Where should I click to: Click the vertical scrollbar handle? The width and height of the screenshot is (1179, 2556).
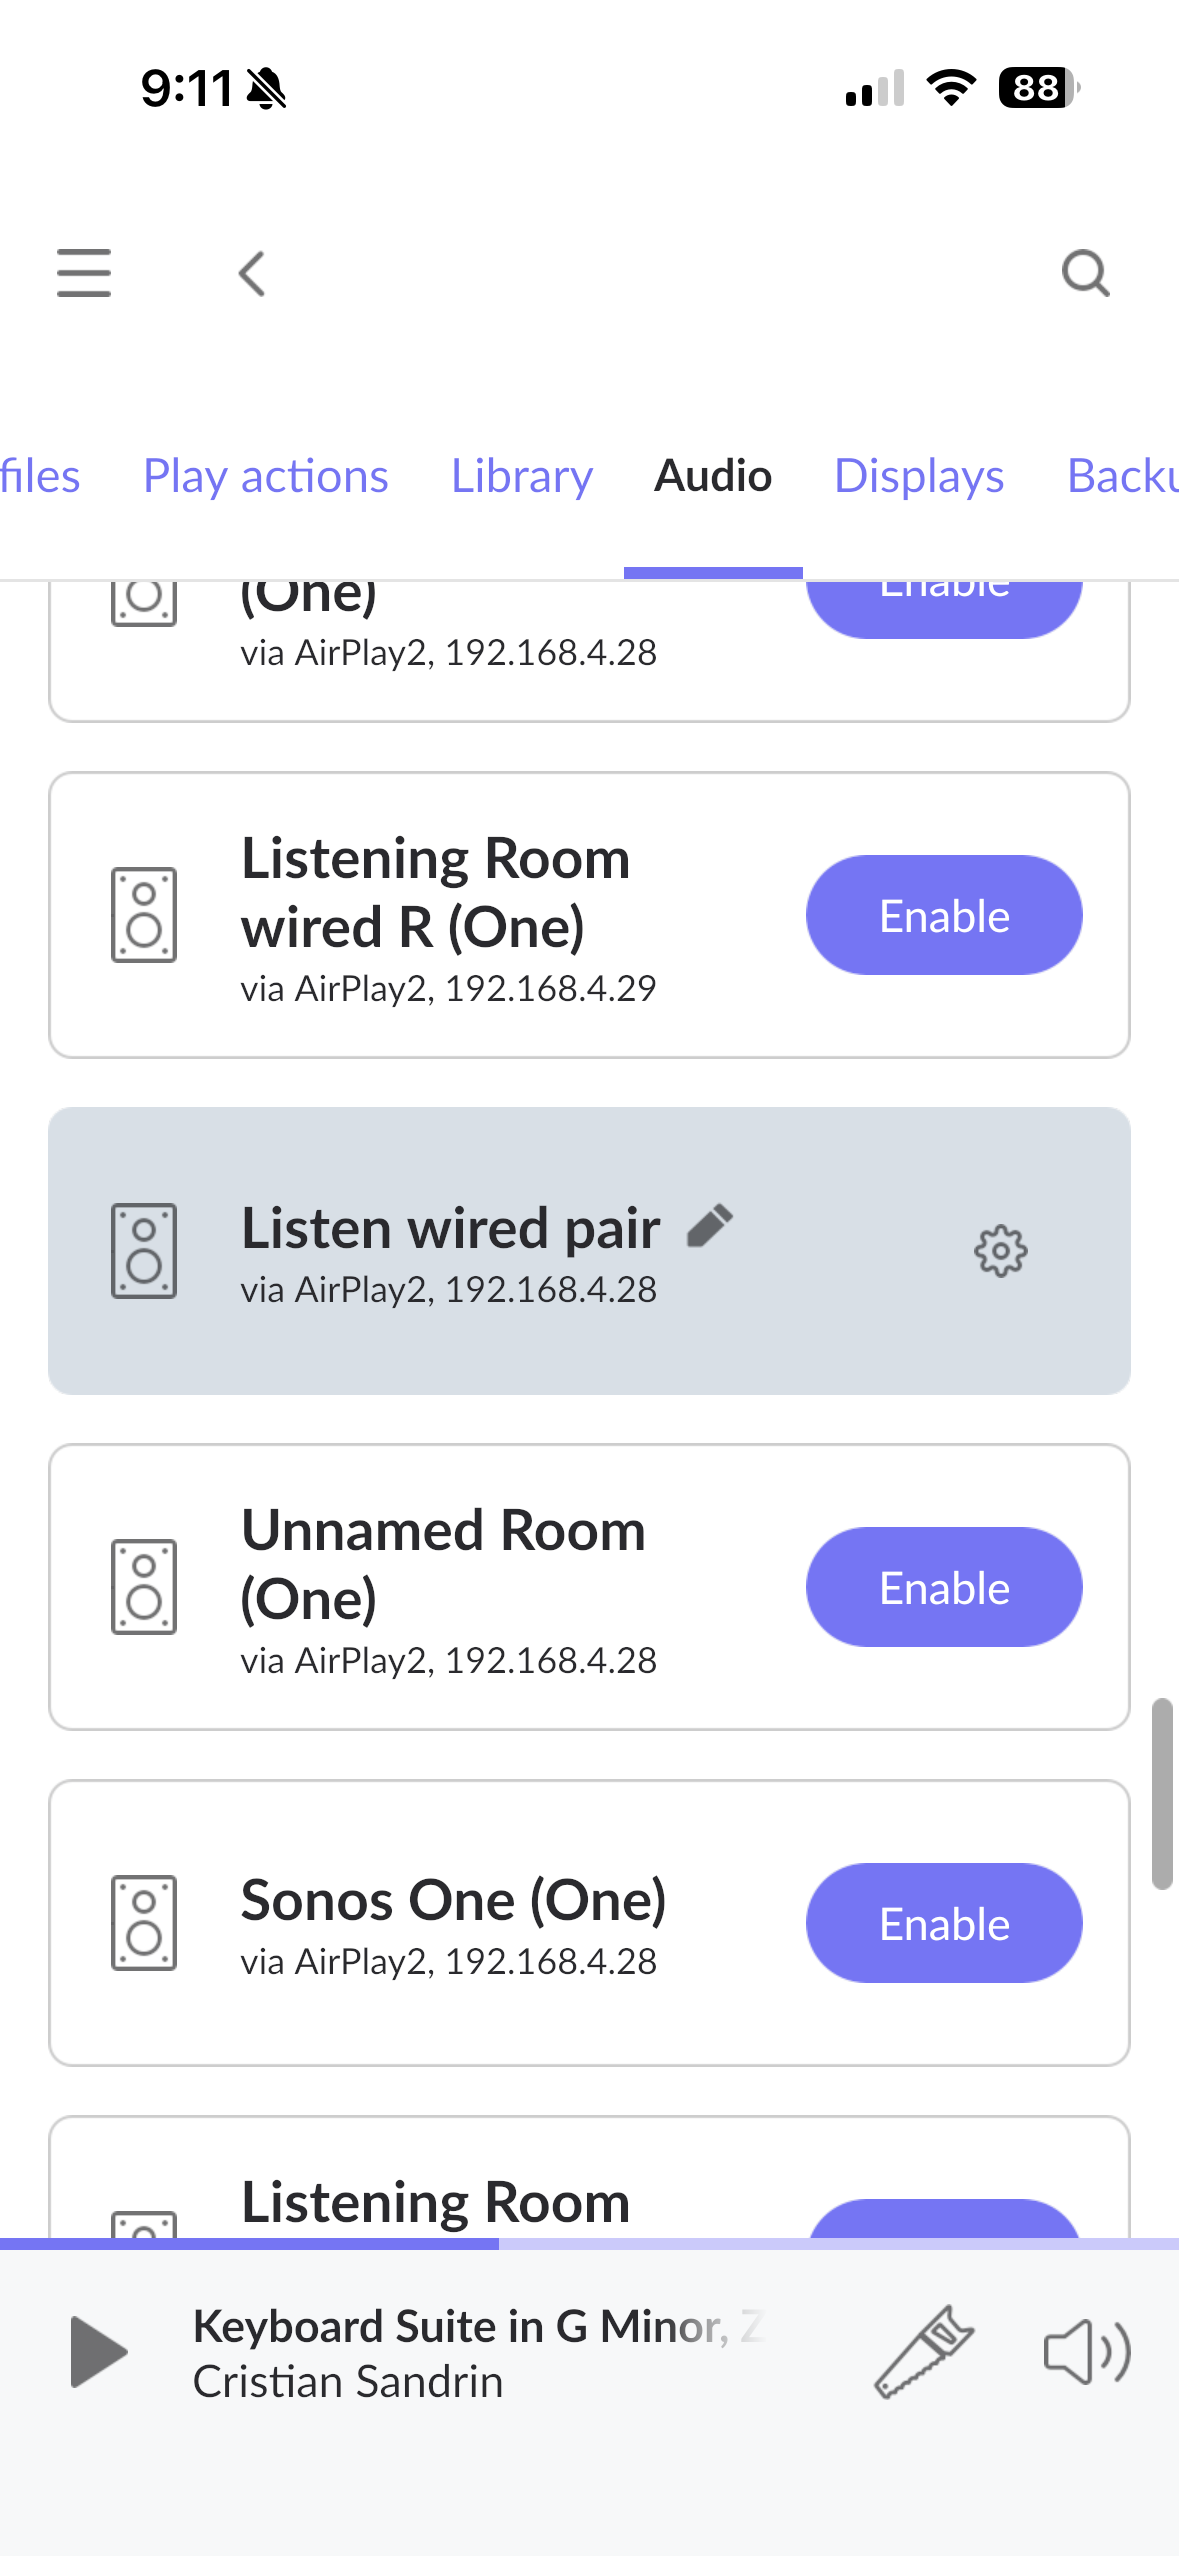(x=1161, y=1792)
